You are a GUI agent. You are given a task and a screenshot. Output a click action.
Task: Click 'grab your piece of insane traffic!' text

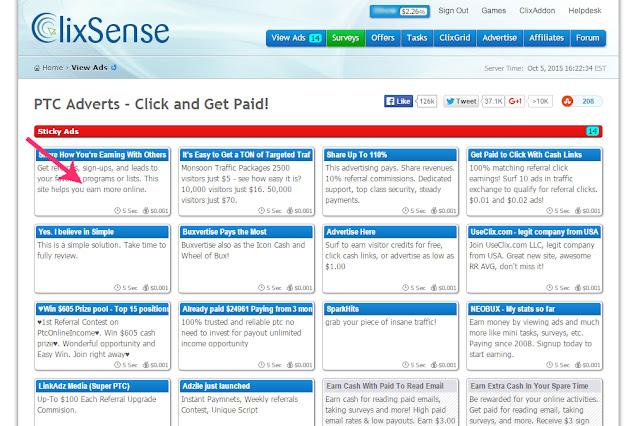coord(381,322)
